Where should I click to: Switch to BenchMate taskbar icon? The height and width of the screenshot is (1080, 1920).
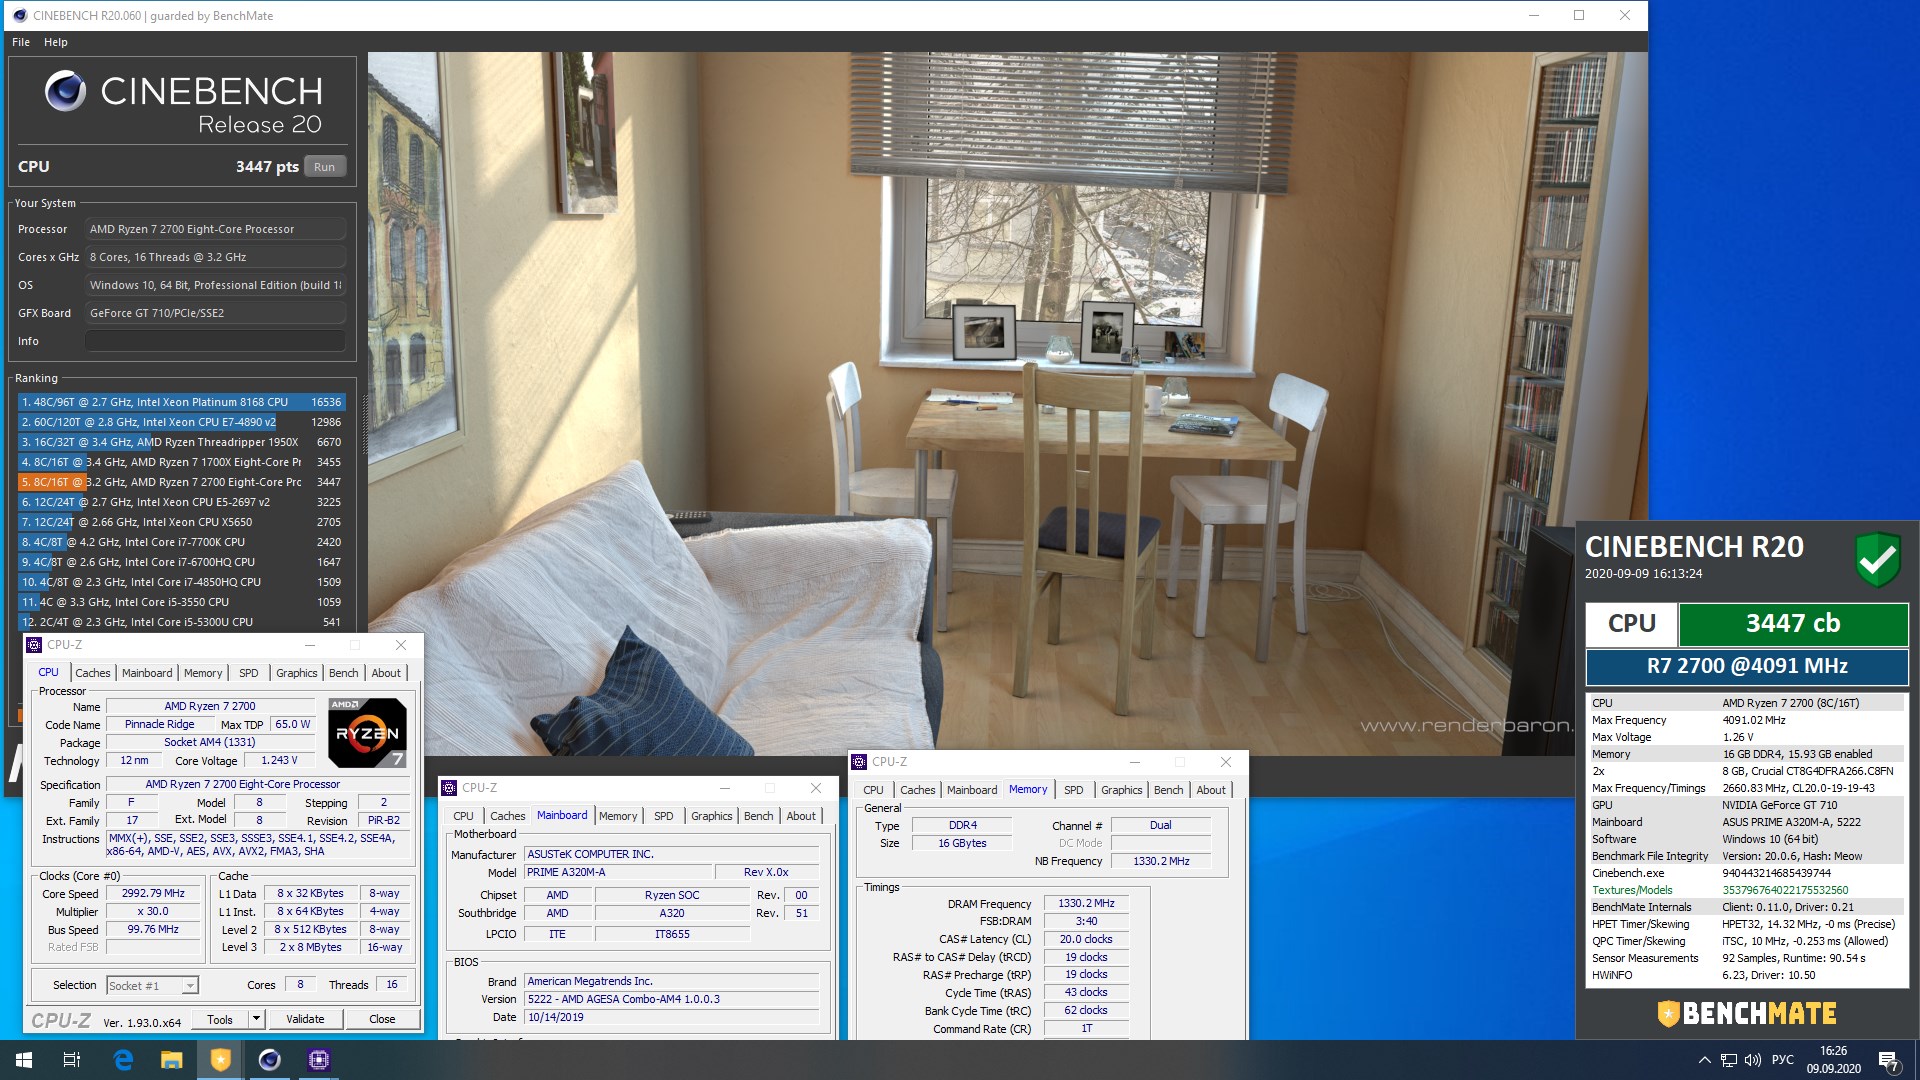(220, 1060)
